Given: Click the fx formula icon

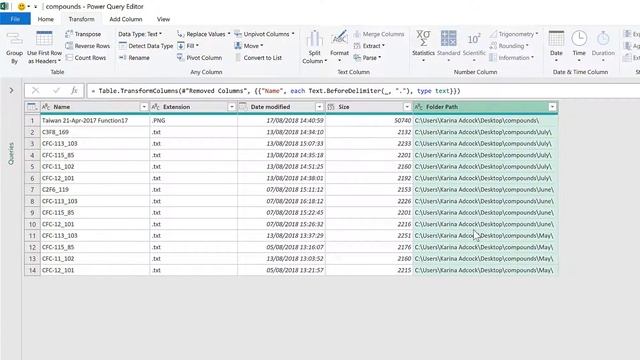Looking at the screenshot, I should 74,91.
